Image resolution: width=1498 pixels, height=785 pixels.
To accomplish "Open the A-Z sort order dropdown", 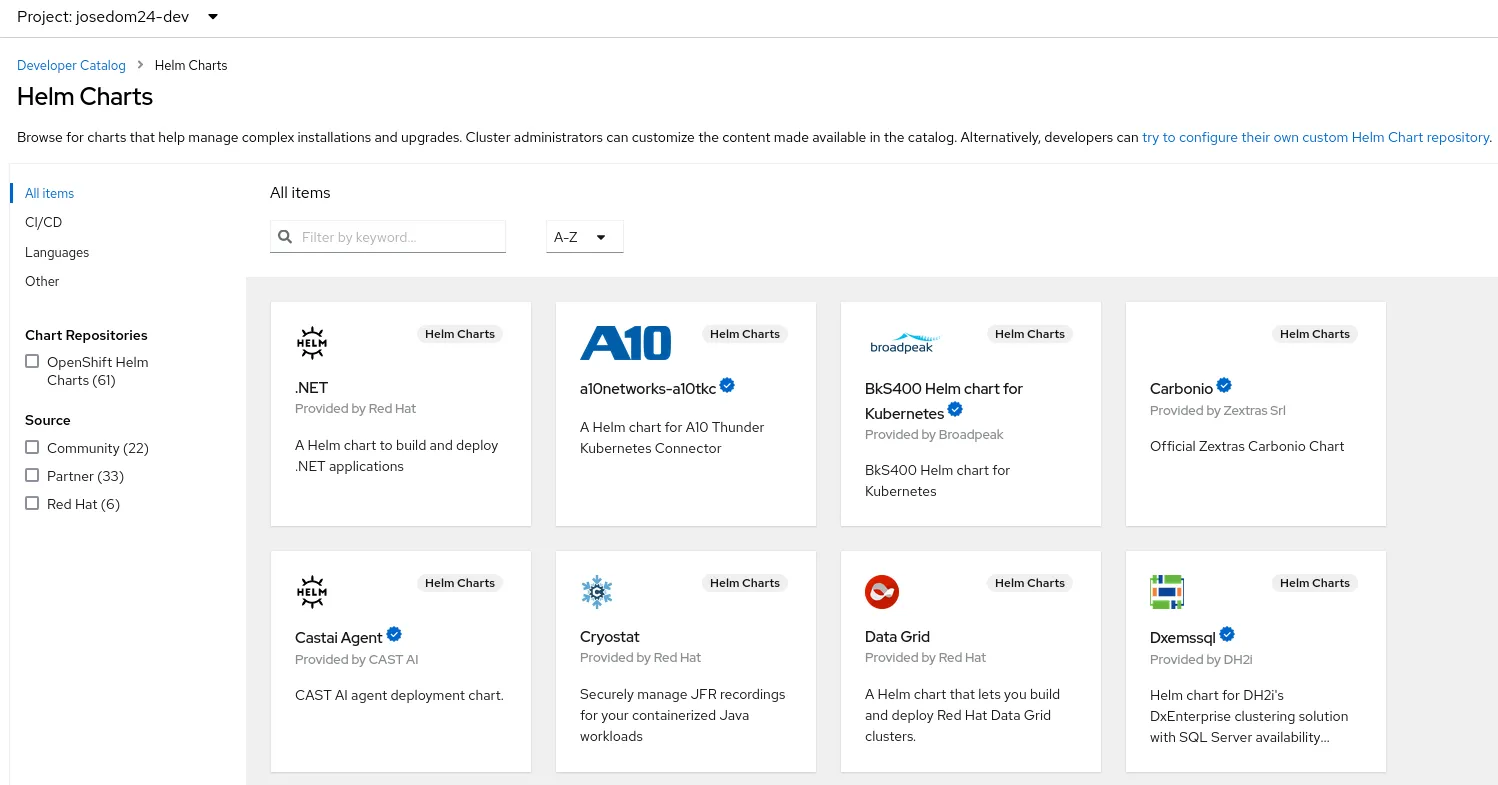I will tap(584, 237).
